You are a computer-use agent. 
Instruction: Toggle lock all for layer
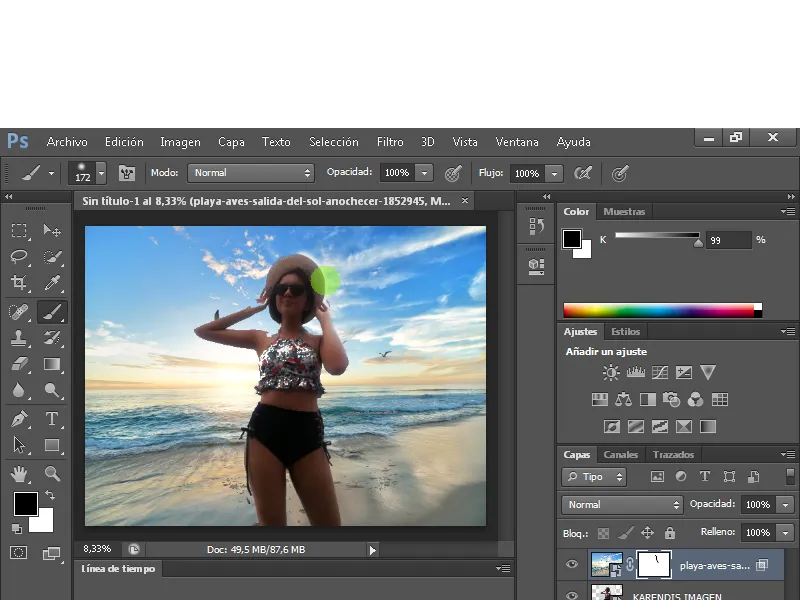click(670, 533)
